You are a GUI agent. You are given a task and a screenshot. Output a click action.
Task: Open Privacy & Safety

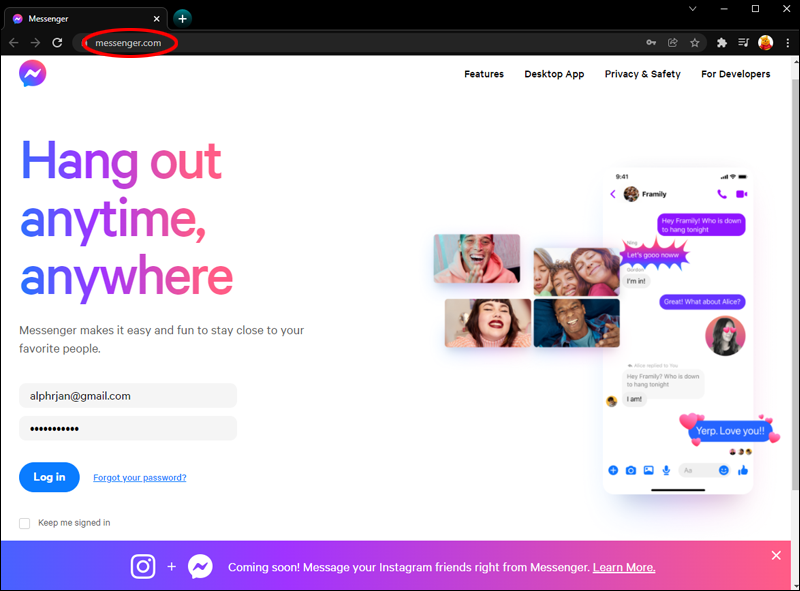coord(642,74)
